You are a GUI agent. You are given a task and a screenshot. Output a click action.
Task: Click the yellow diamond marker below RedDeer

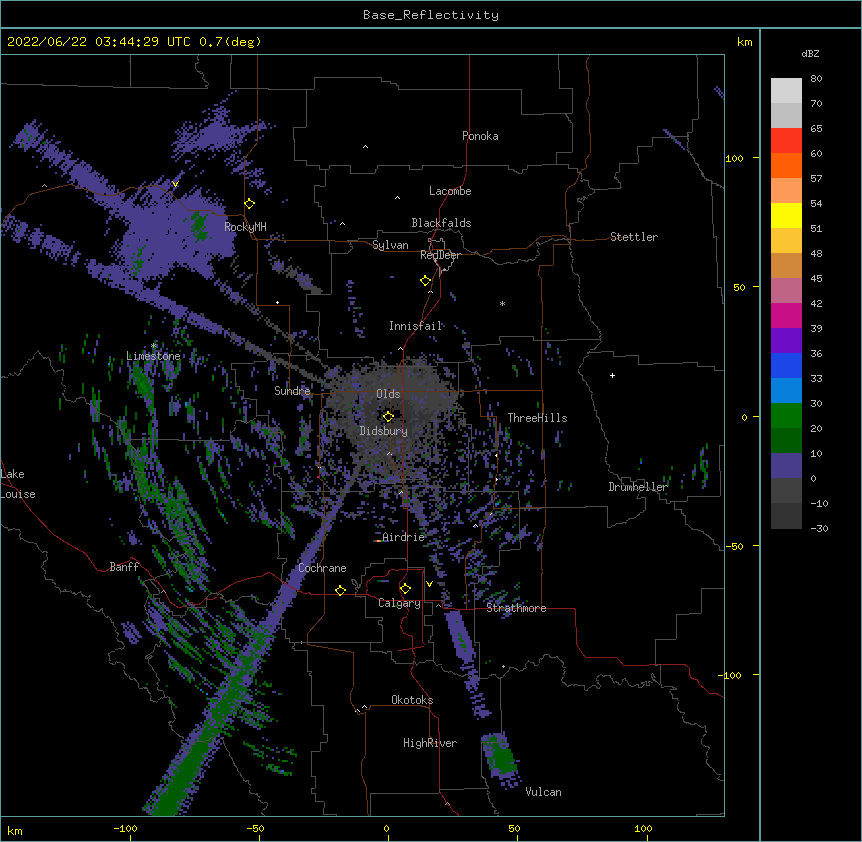(x=426, y=281)
